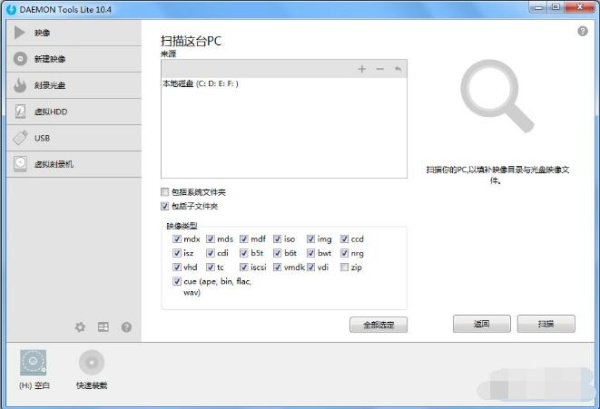Click the top-right help question mark
Viewport: 600px width, 409px height.
point(582,31)
